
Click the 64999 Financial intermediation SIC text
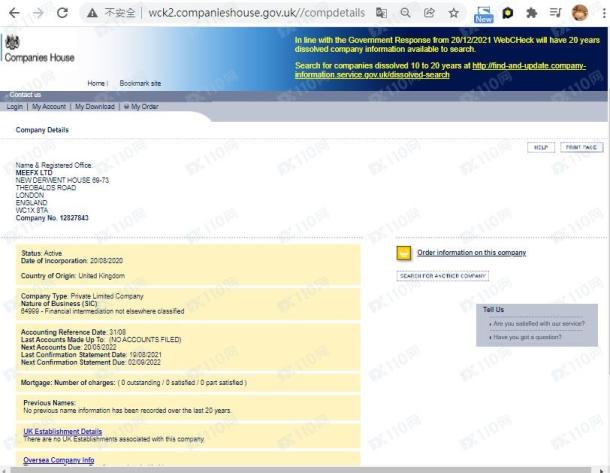pyautogui.click(x=103, y=311)
